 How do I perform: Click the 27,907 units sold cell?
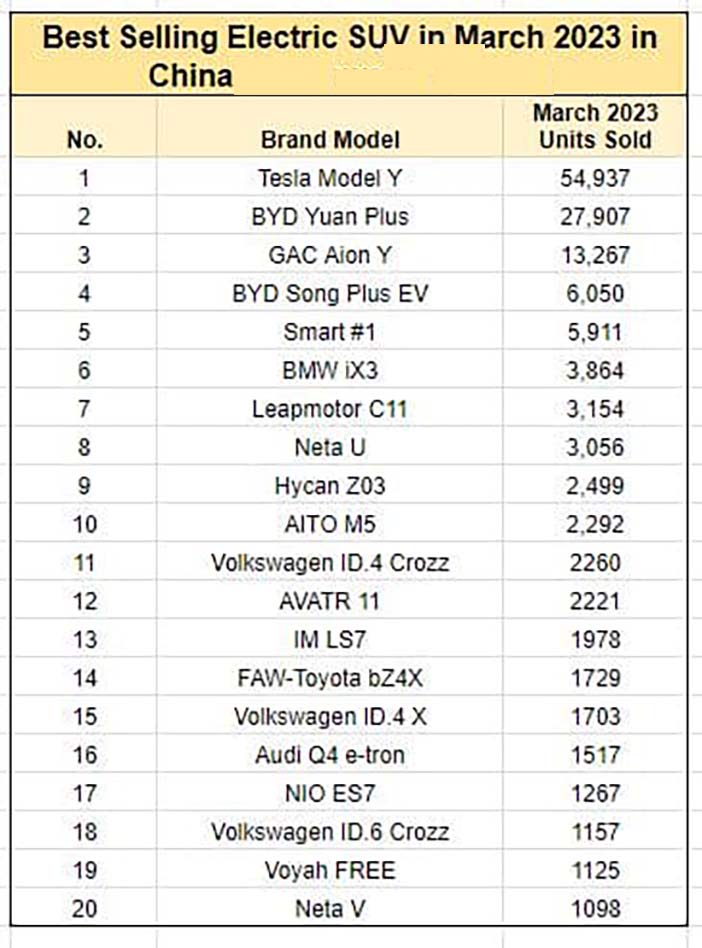594,216
